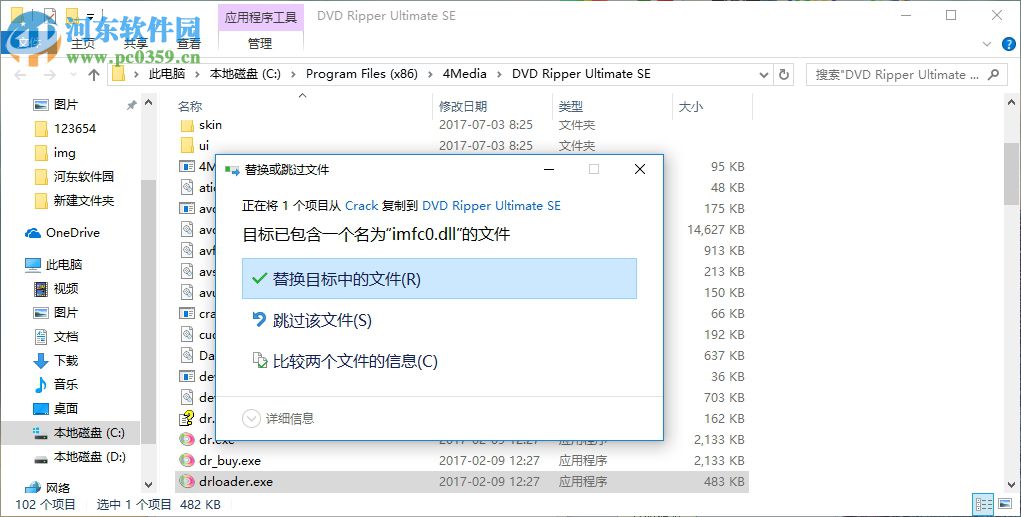Select Program Files (x86) breadcrumb

click(361, 74)
